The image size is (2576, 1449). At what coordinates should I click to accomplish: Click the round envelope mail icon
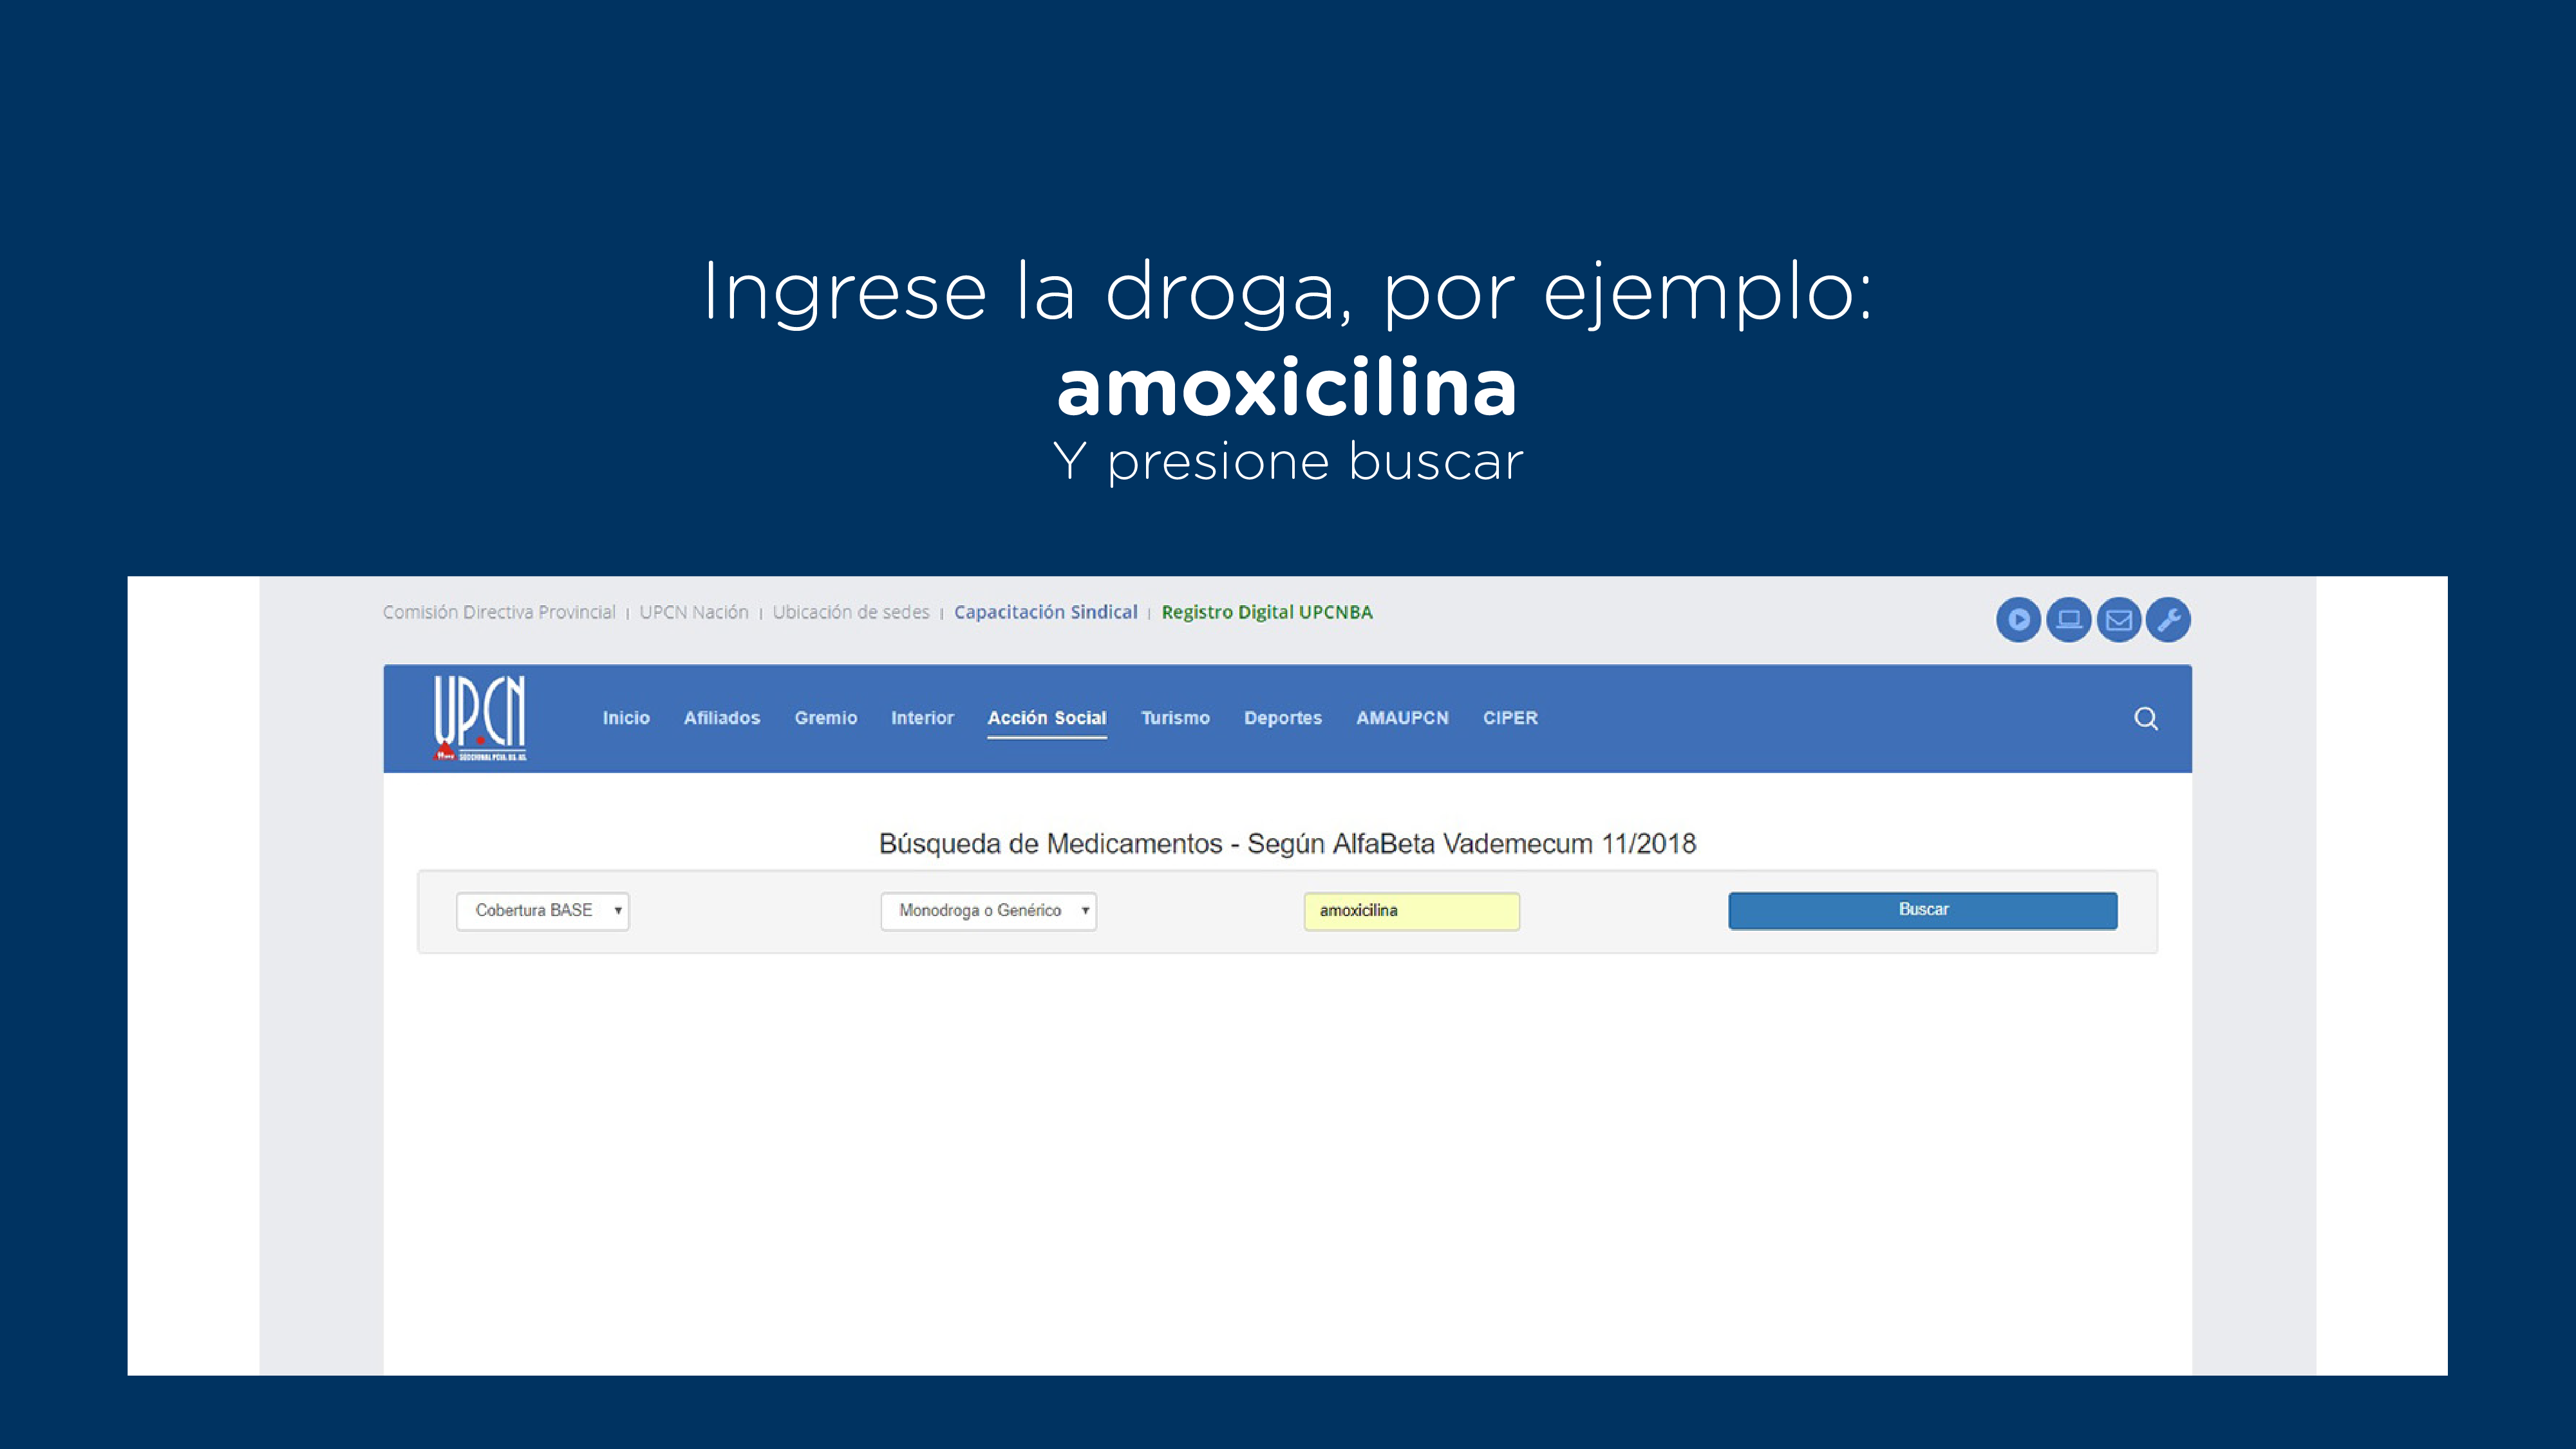[2118, 620]
